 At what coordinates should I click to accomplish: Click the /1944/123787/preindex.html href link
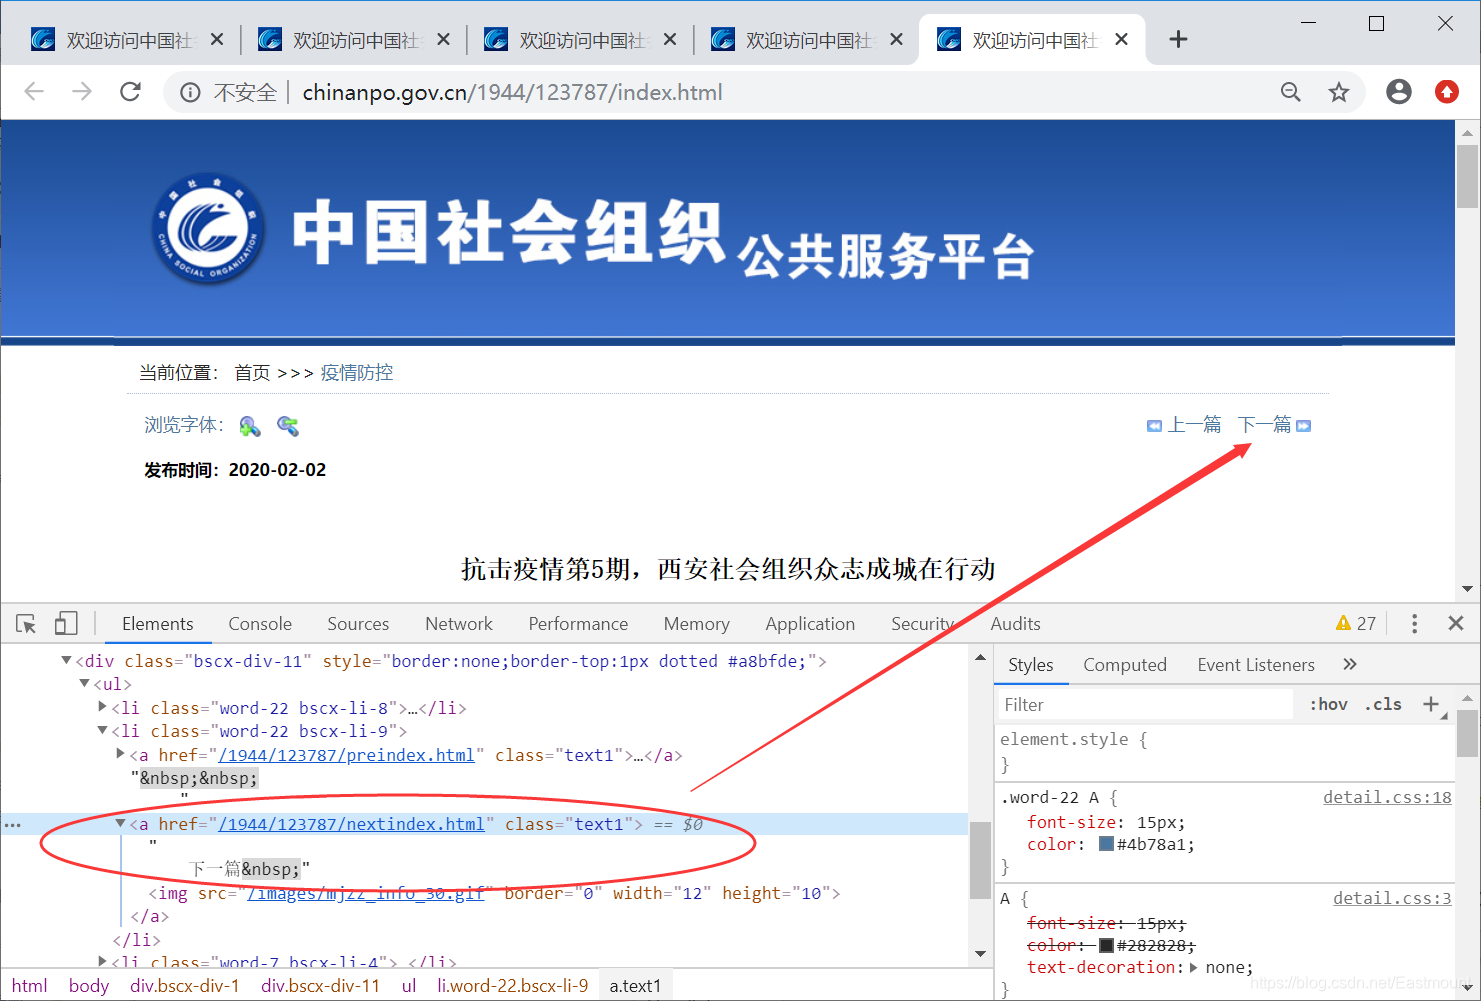346,755
